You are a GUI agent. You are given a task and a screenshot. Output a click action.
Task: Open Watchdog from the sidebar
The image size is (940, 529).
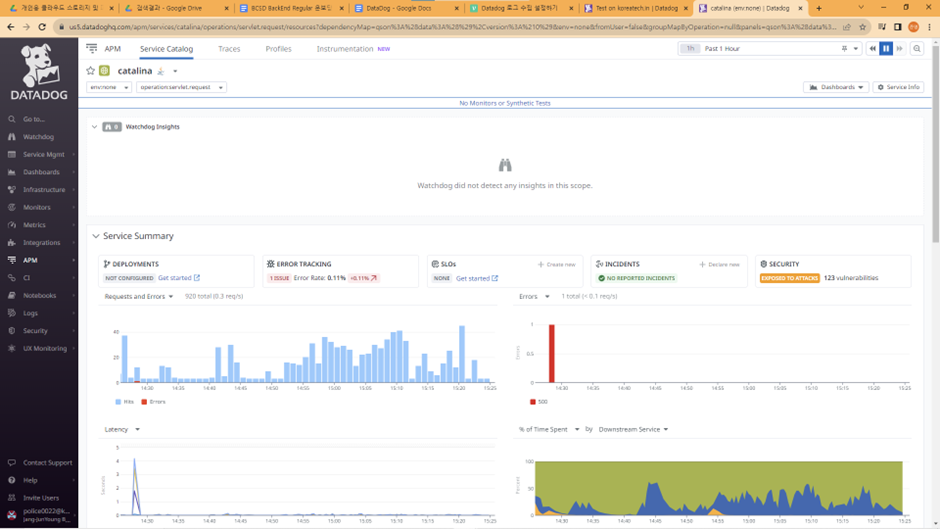(x=38, y=137)
